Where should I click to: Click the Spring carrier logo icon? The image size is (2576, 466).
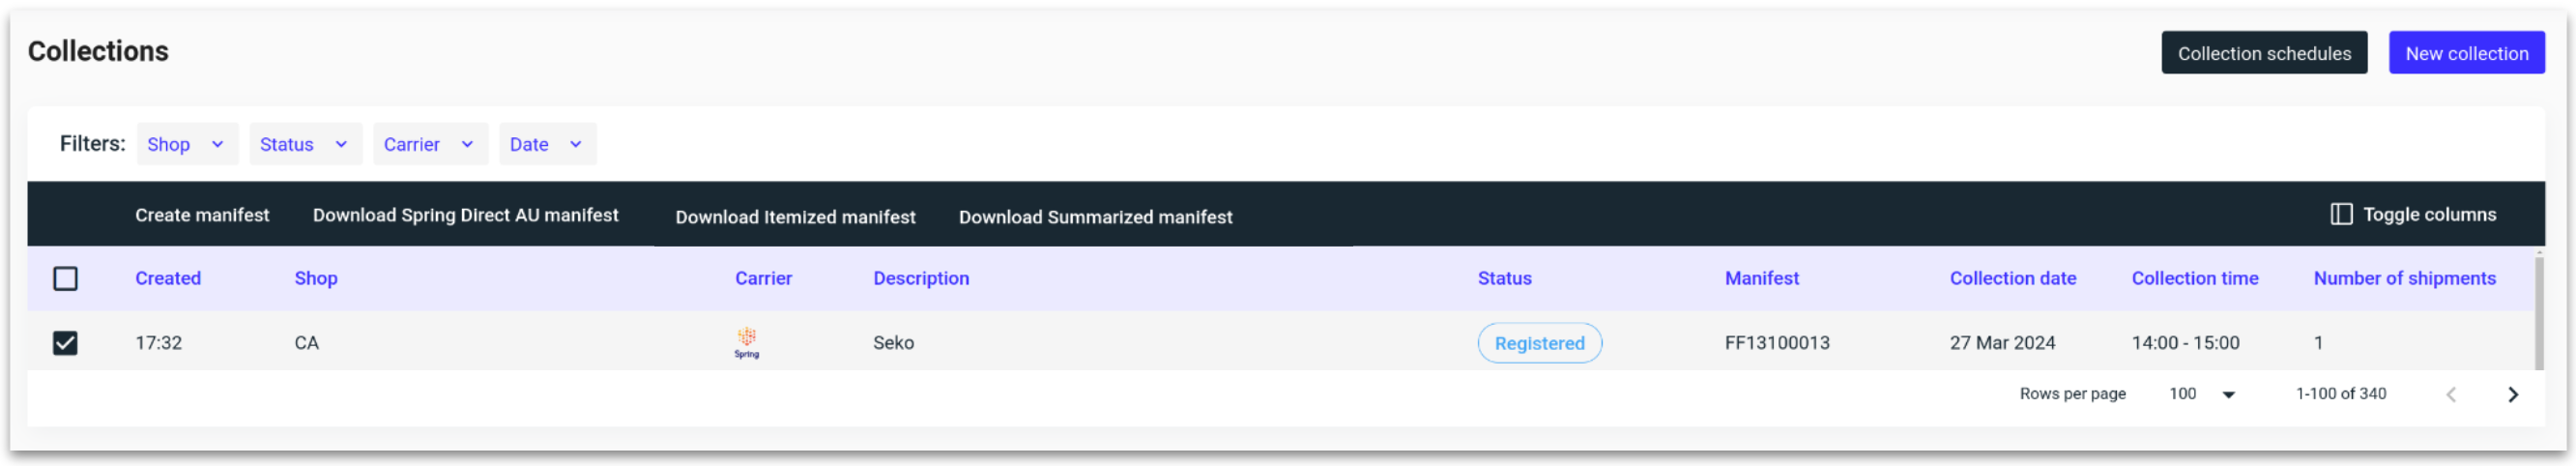coord(746,342)
